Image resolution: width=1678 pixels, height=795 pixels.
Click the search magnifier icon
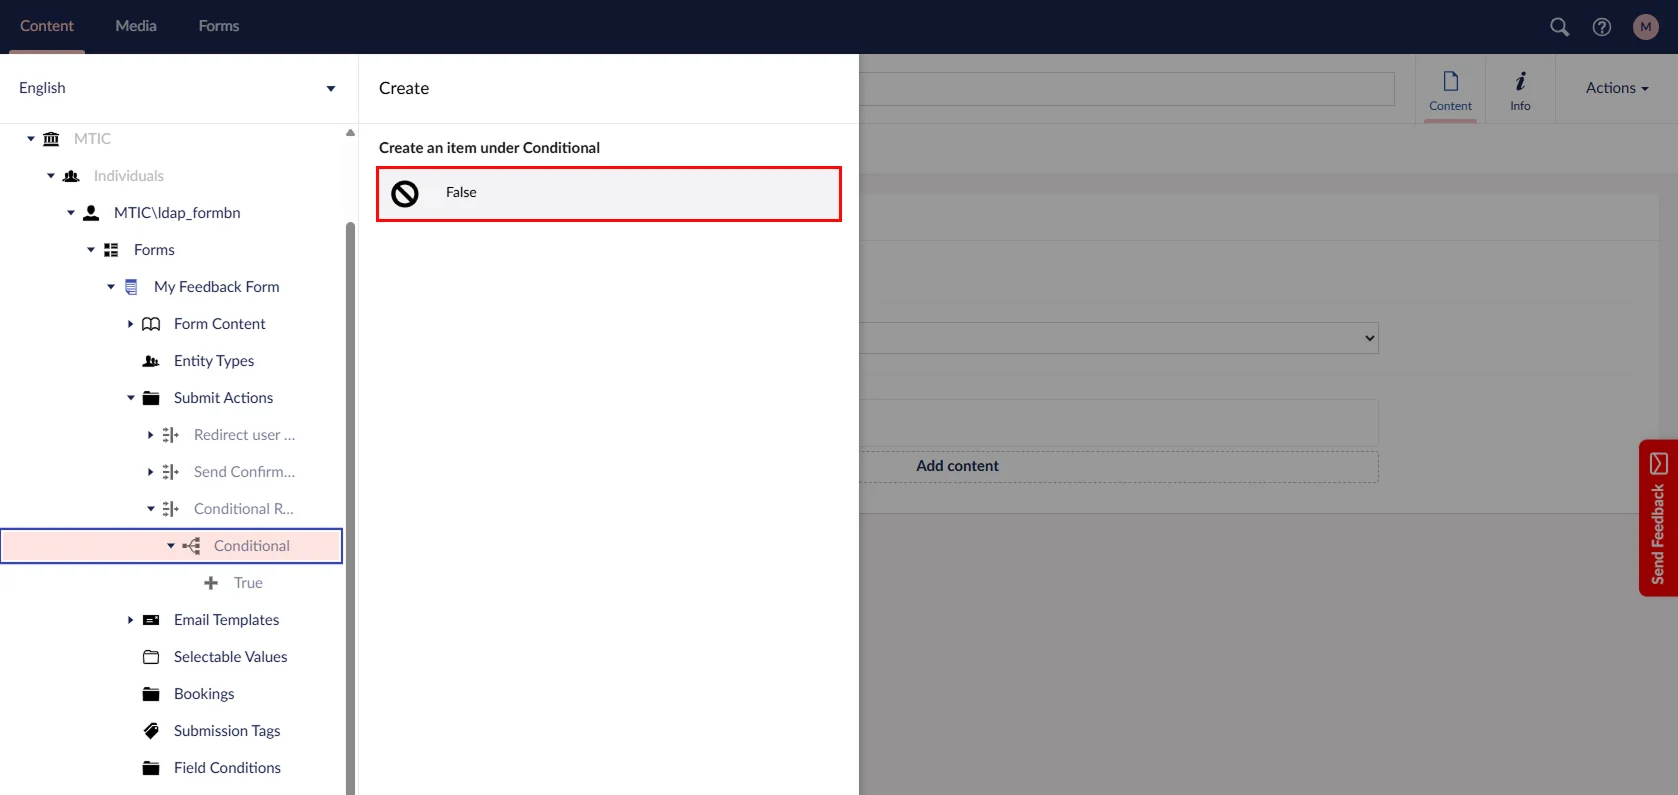(x=1559, y=27)
